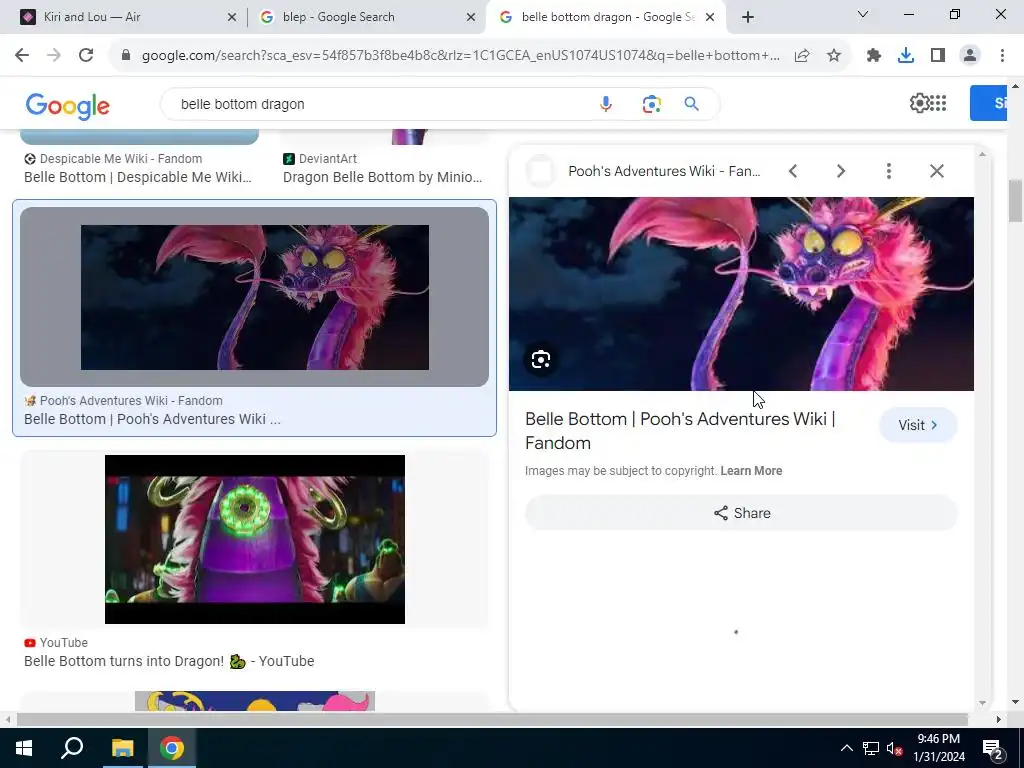Screen dimensions: 1024x768
Task: Submit search with the magnifier icon
Action: (692, 104)
